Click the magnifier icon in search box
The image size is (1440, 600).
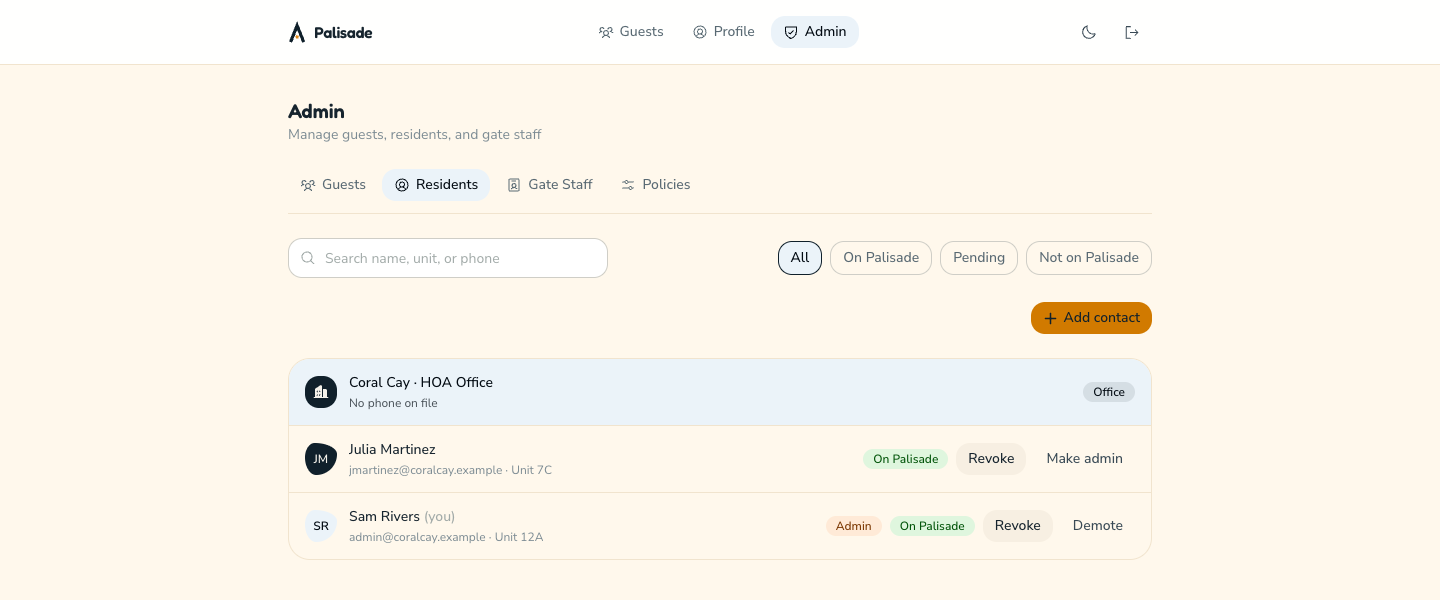308,258
